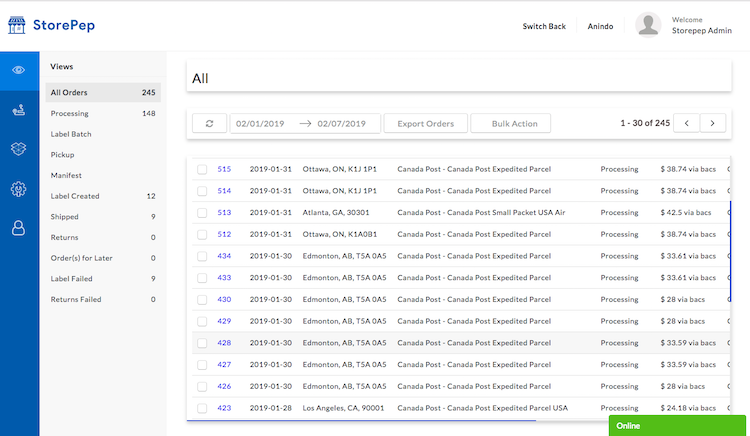Open the settings gear icon in sidebar
750x436 pixels.
(19, 189)
